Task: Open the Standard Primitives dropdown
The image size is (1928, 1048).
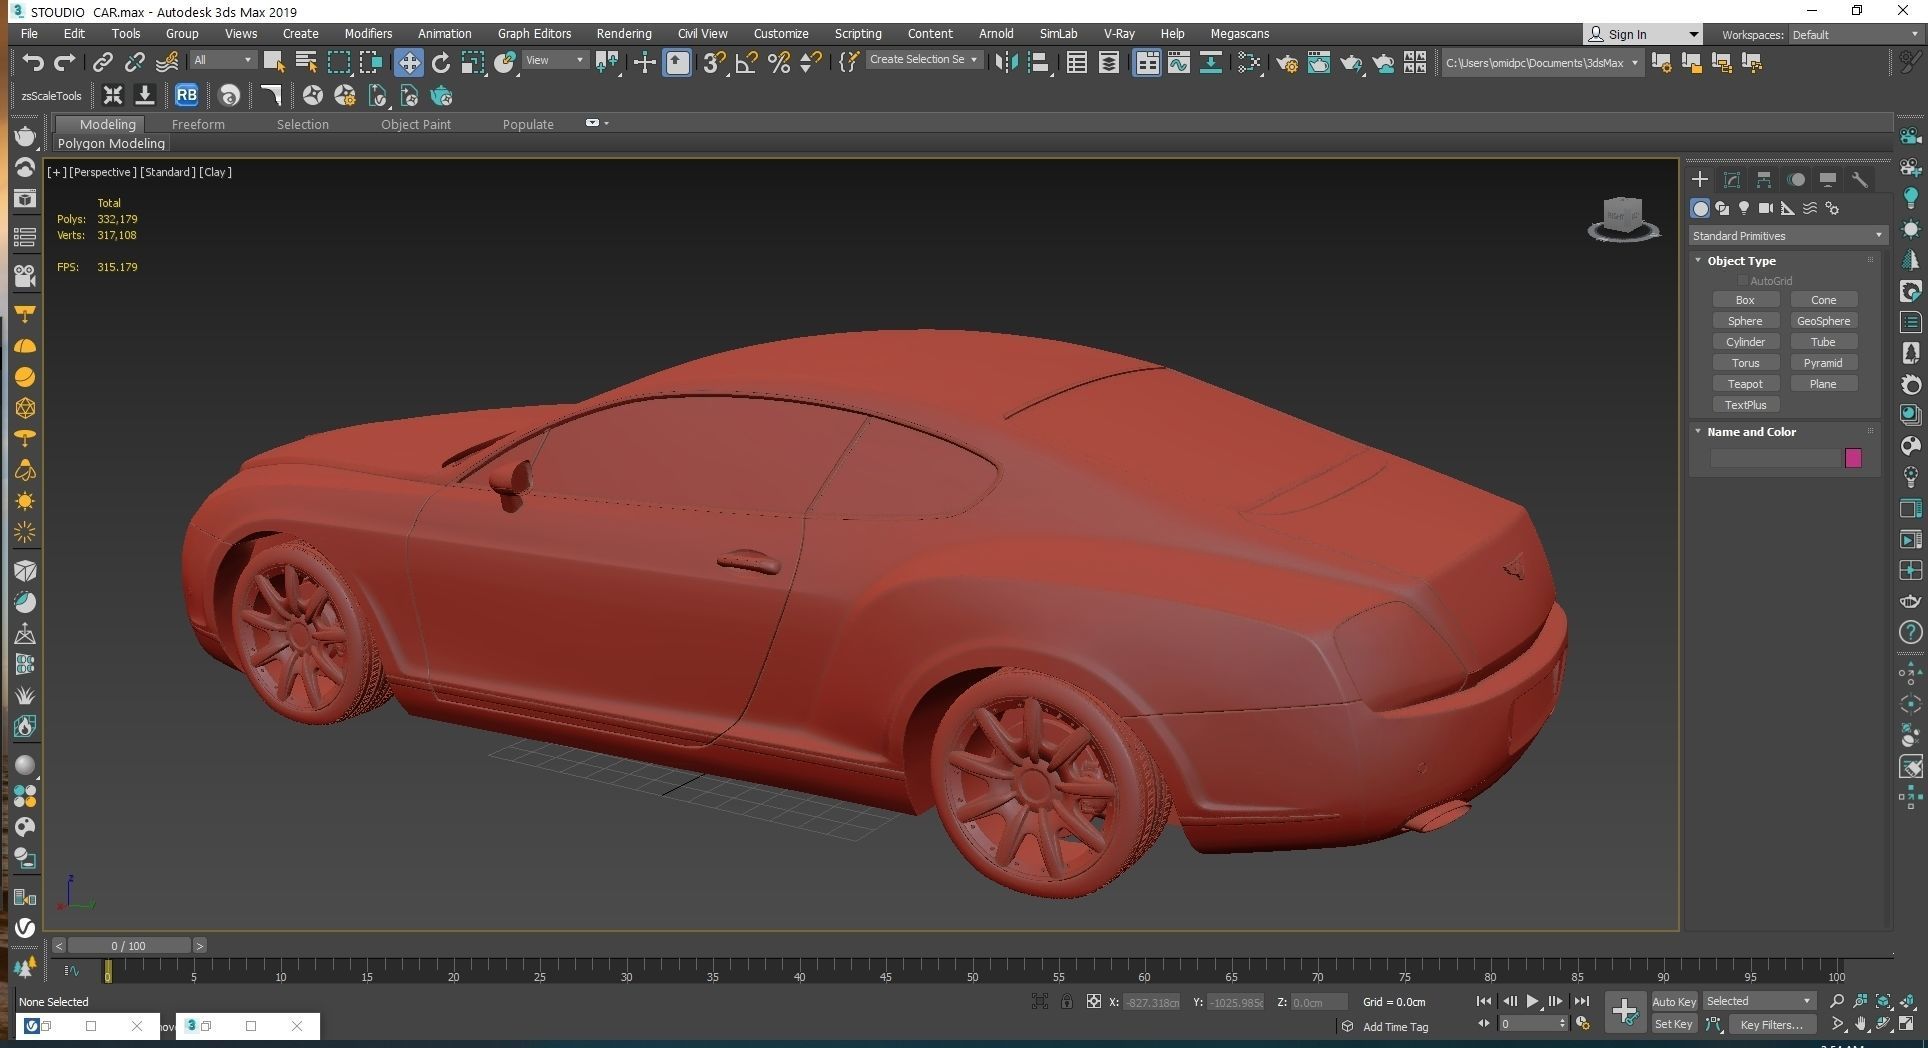Action: click(x=1787, y=236)
